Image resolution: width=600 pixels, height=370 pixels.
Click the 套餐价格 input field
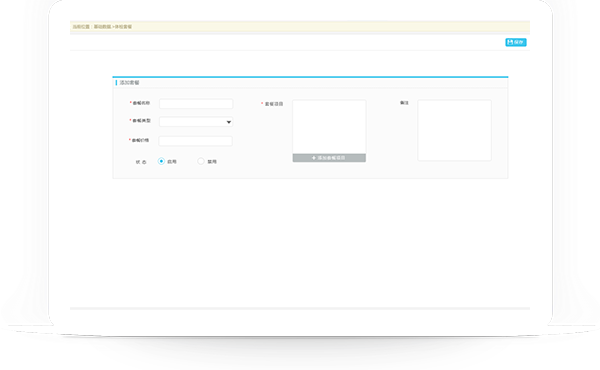click(196, 141)
